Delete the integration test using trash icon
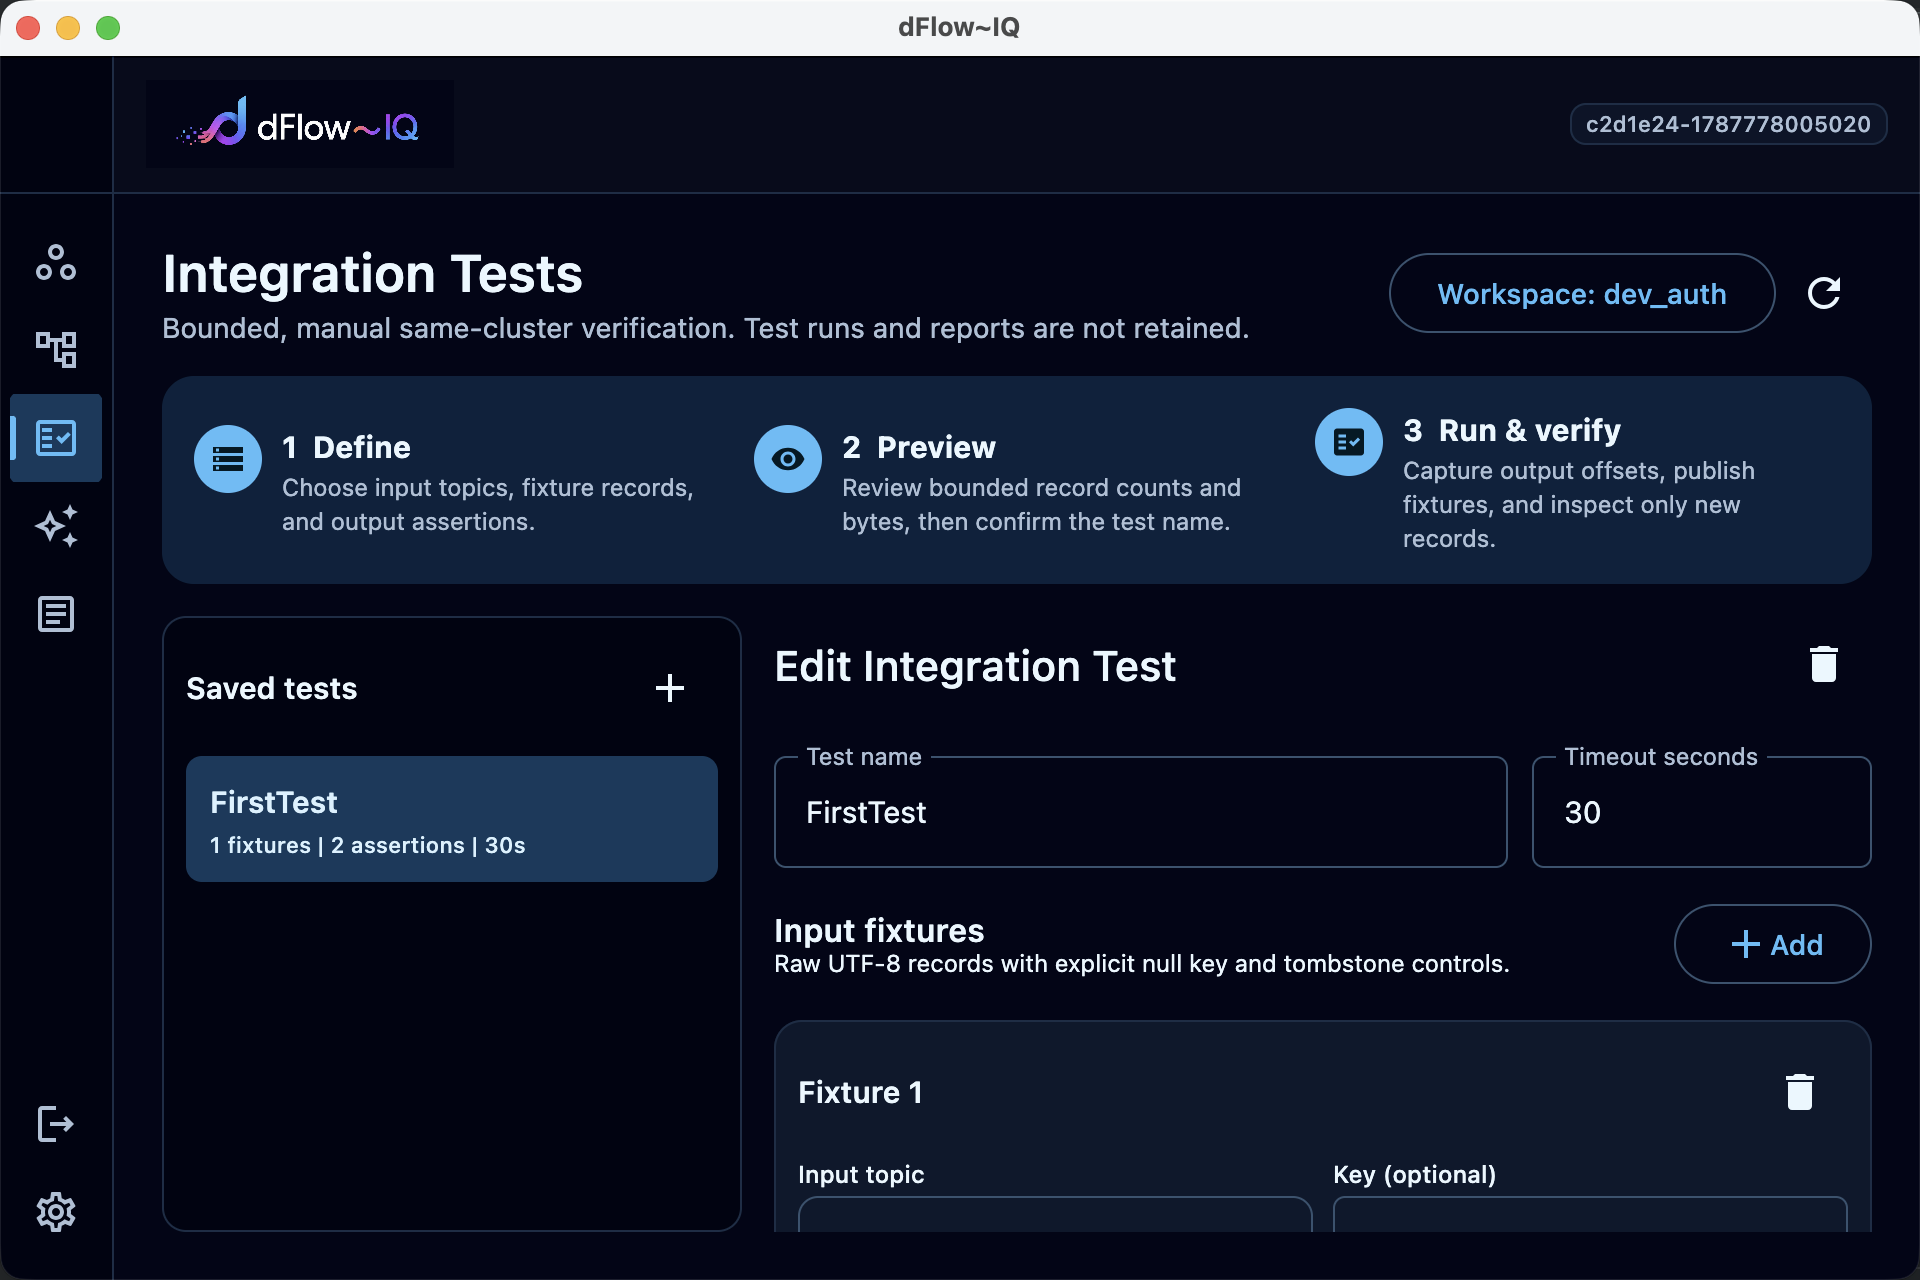 pos(1824,664)
